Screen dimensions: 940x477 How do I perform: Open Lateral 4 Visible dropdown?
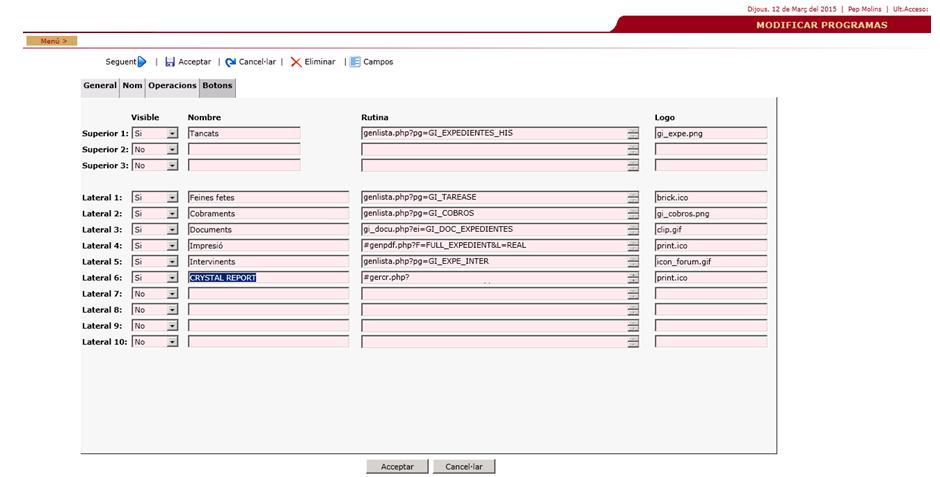coord(155,246)
